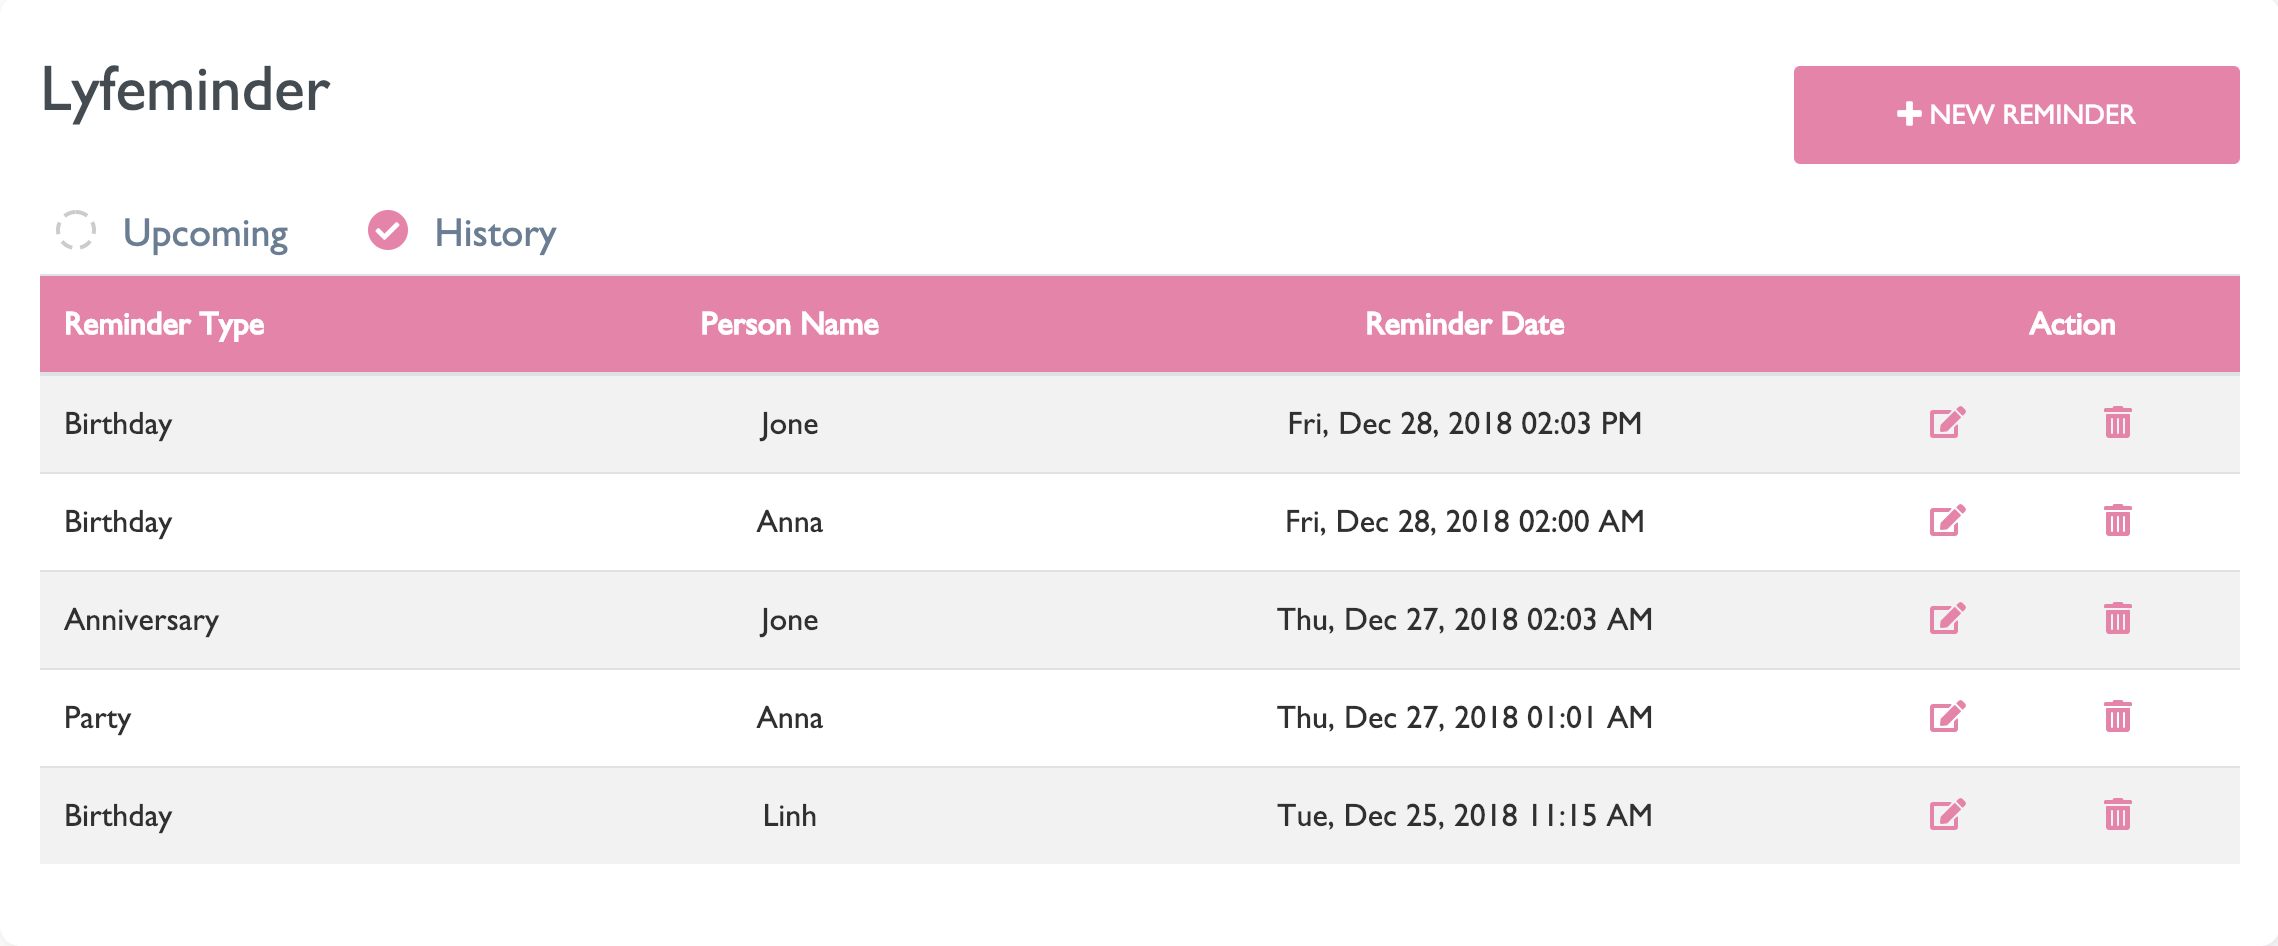Click the New Reminder button
The width and height of the screenshot is (2278, 946).
click(x=2016, y=115)
